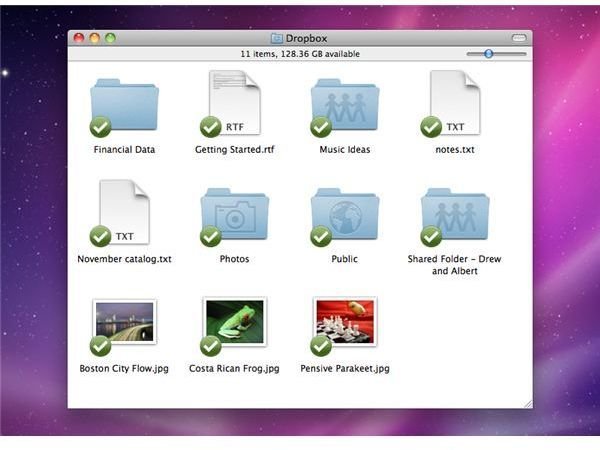The image size is (600, 450).
Task: Click sync checkmark badge on Pensive Parakeet.jpg
Action: pyautogui.click(x=321, y=346)
